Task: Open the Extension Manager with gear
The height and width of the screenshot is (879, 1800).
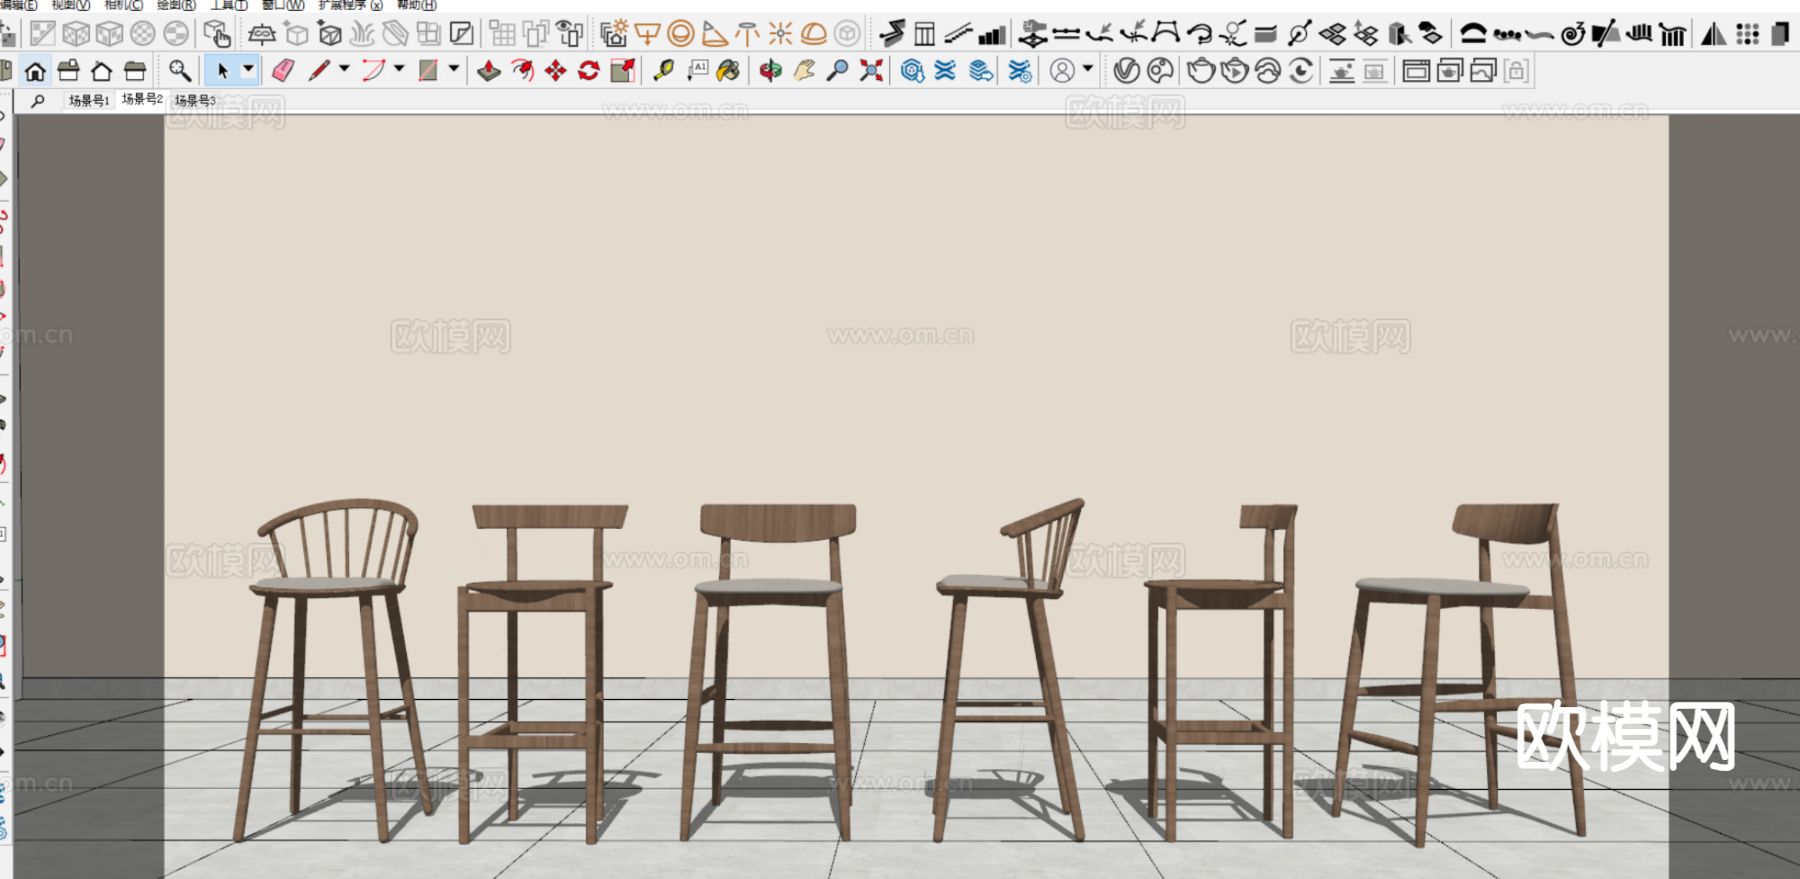Action: (x=1020, y=71)
